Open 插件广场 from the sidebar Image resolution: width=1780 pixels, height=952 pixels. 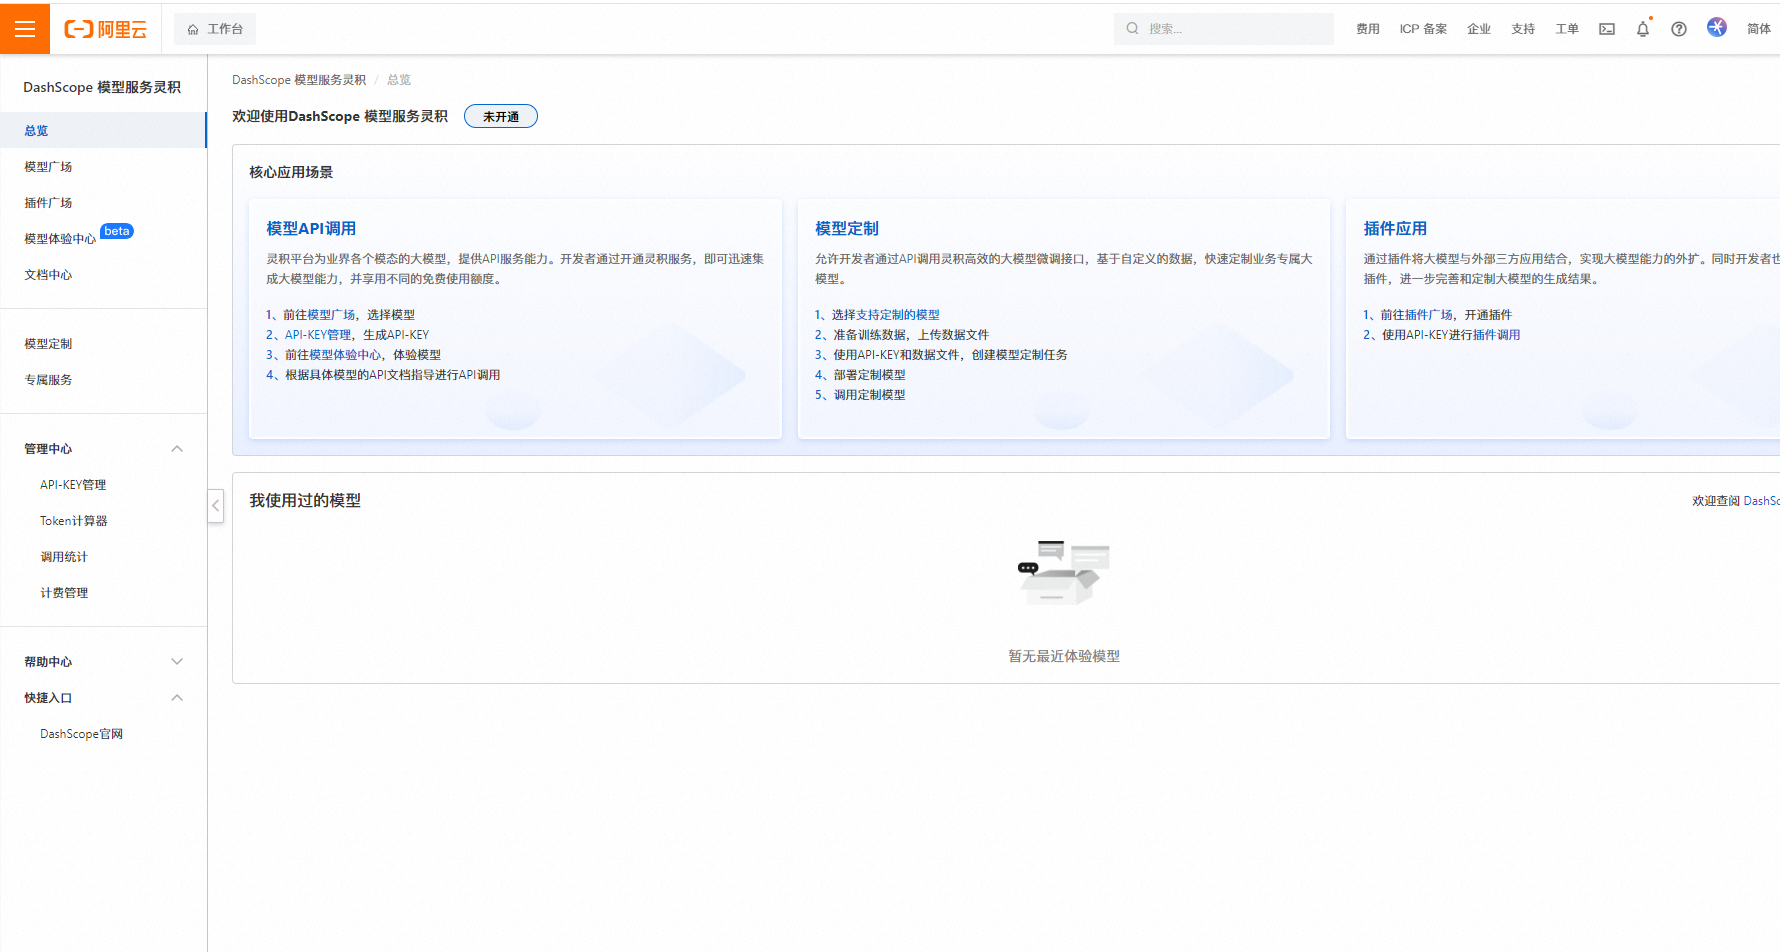pyautogui.click(x=48, y=203)
